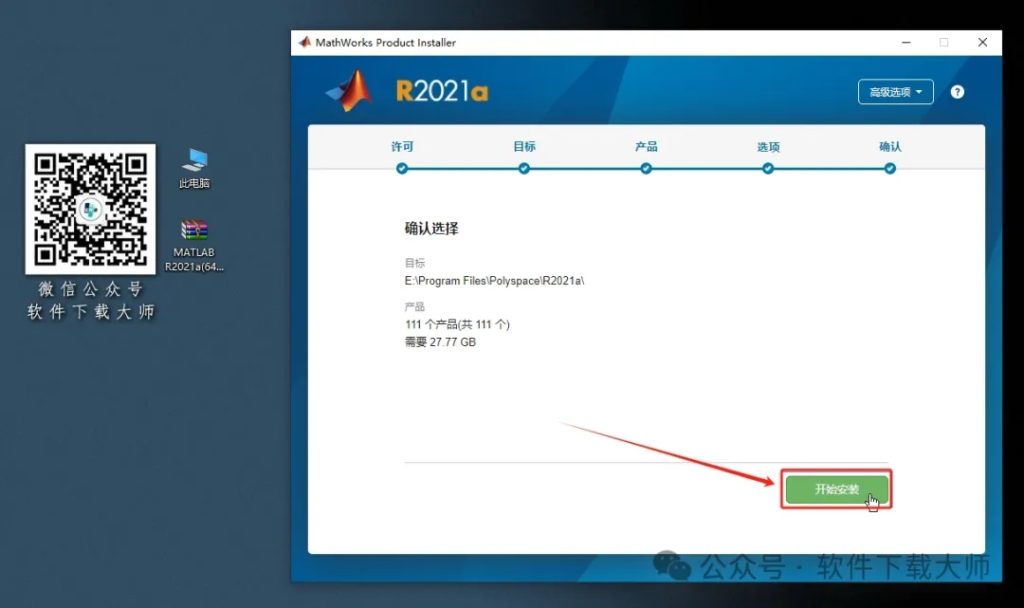The height and width of the screenshot is (608, 1024).
Task: Click the 目标 step checkmark circle
Action: (x=524, y=169)
